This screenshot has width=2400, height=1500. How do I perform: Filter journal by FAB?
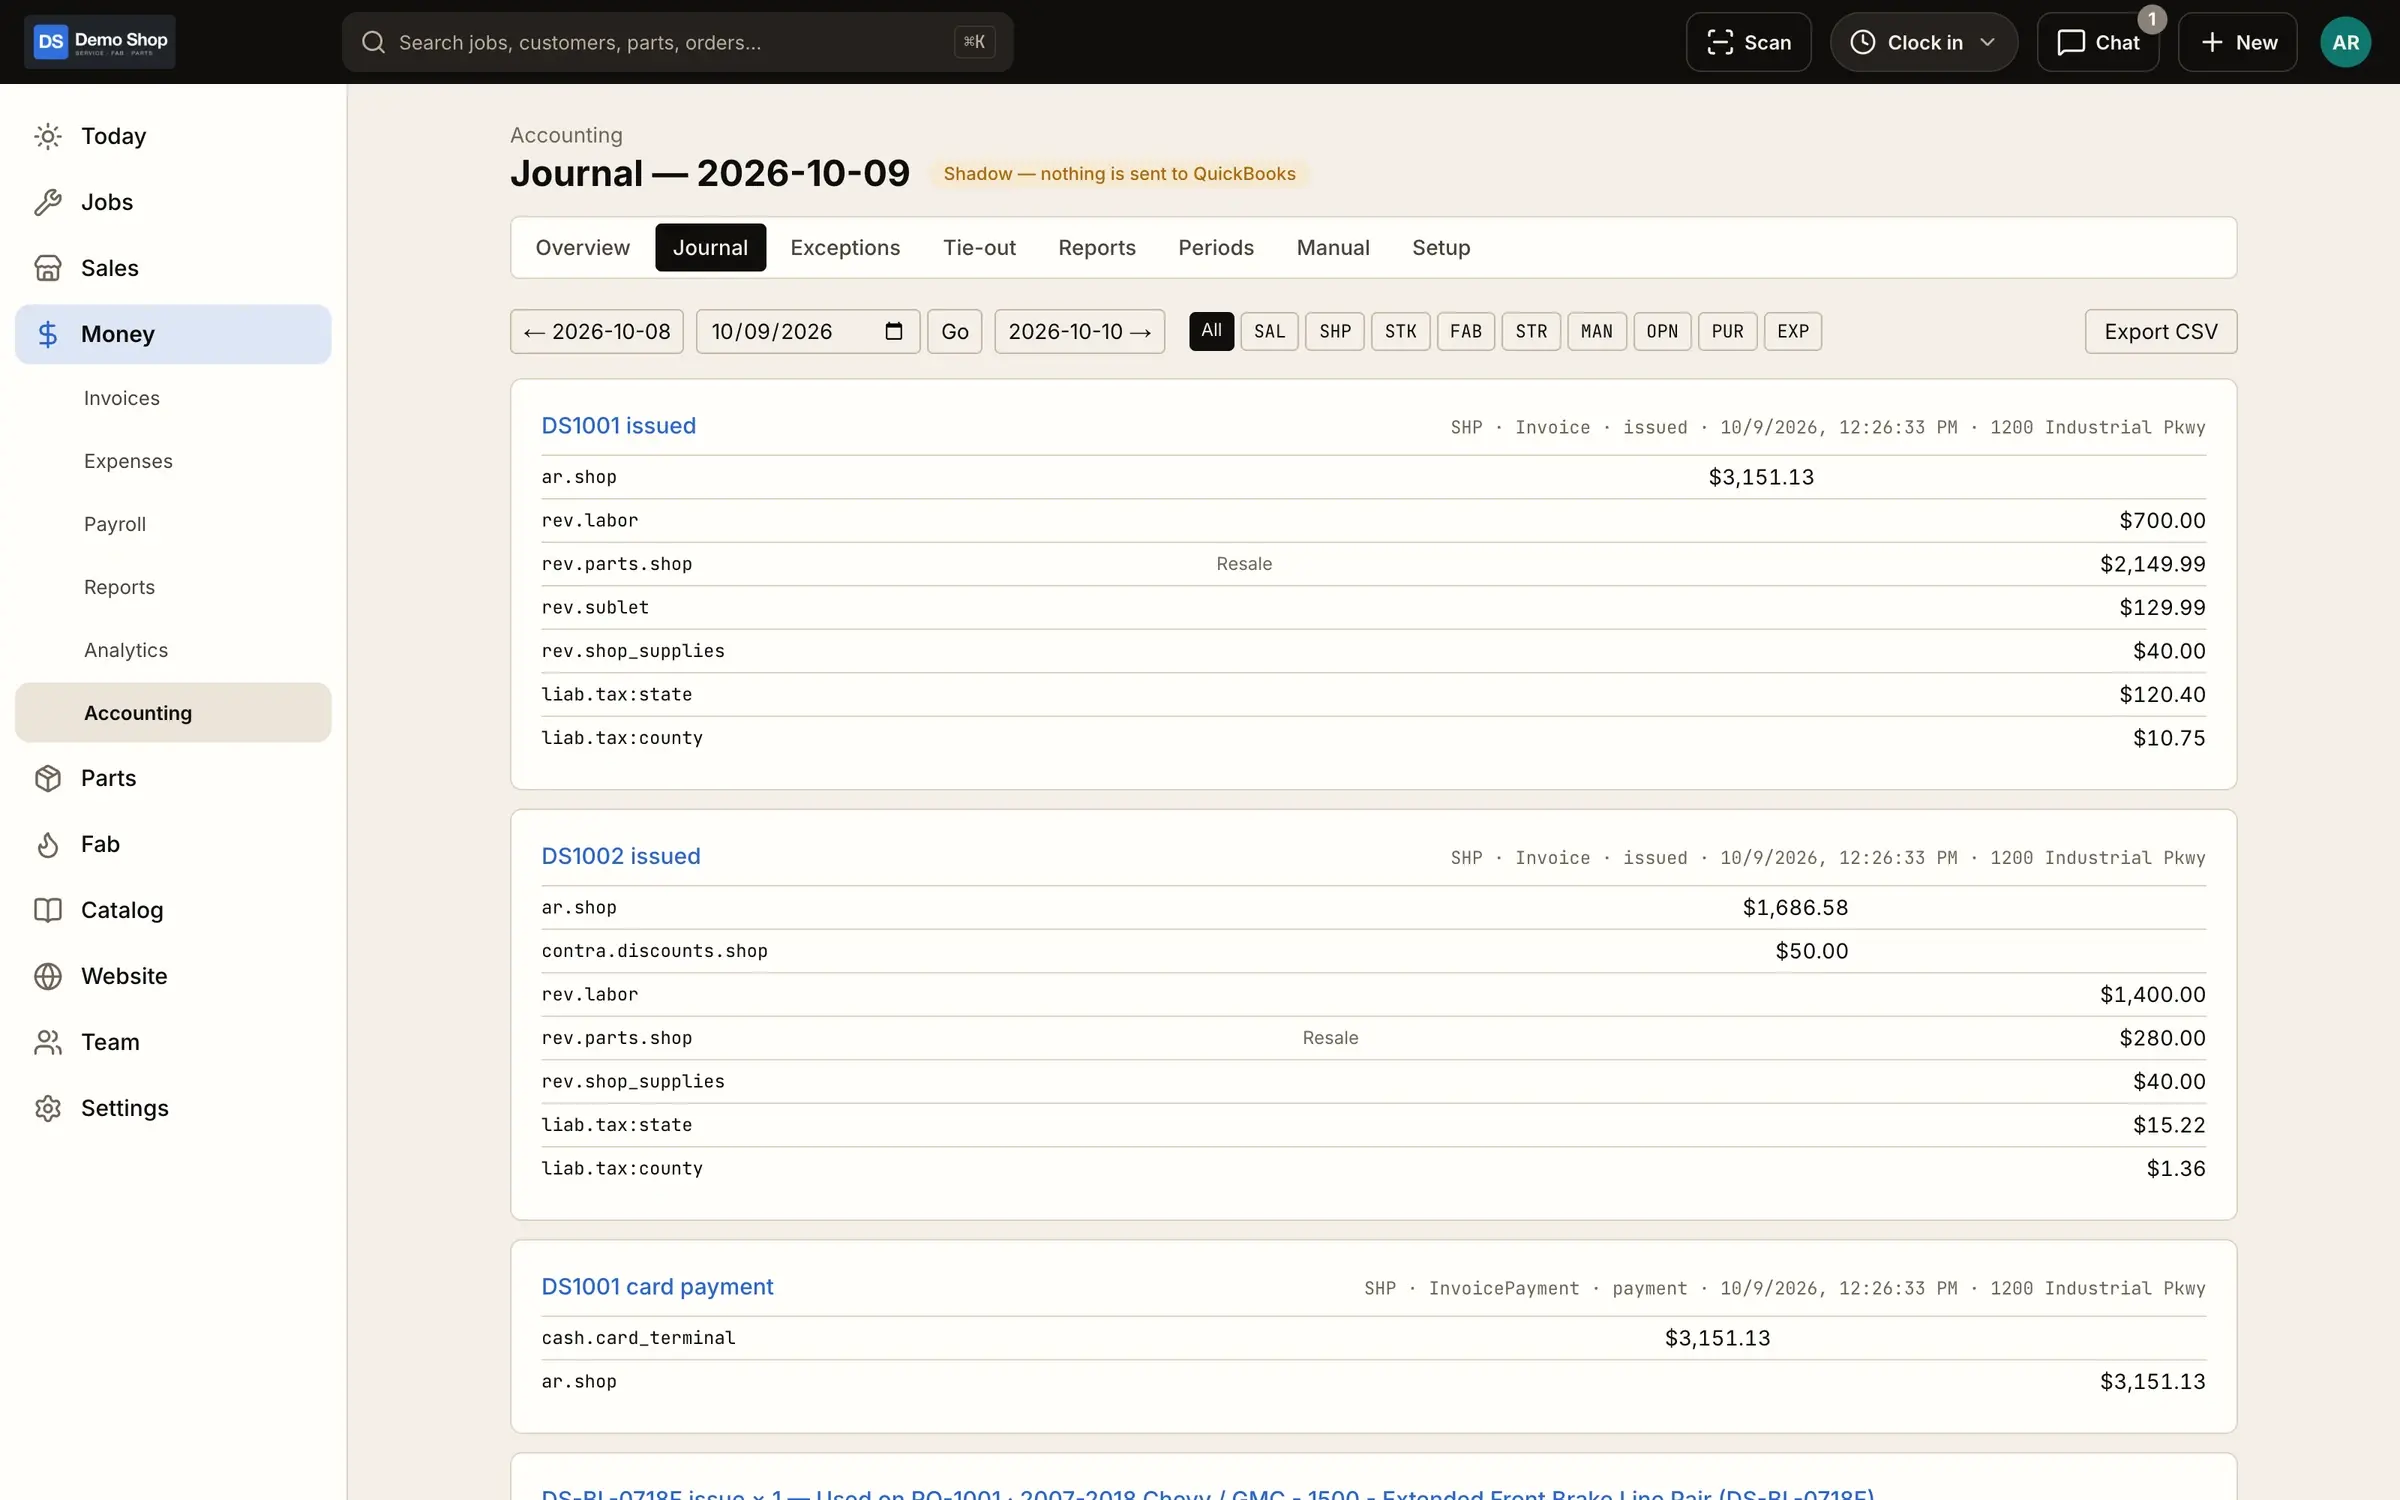tap(1466, 331)
